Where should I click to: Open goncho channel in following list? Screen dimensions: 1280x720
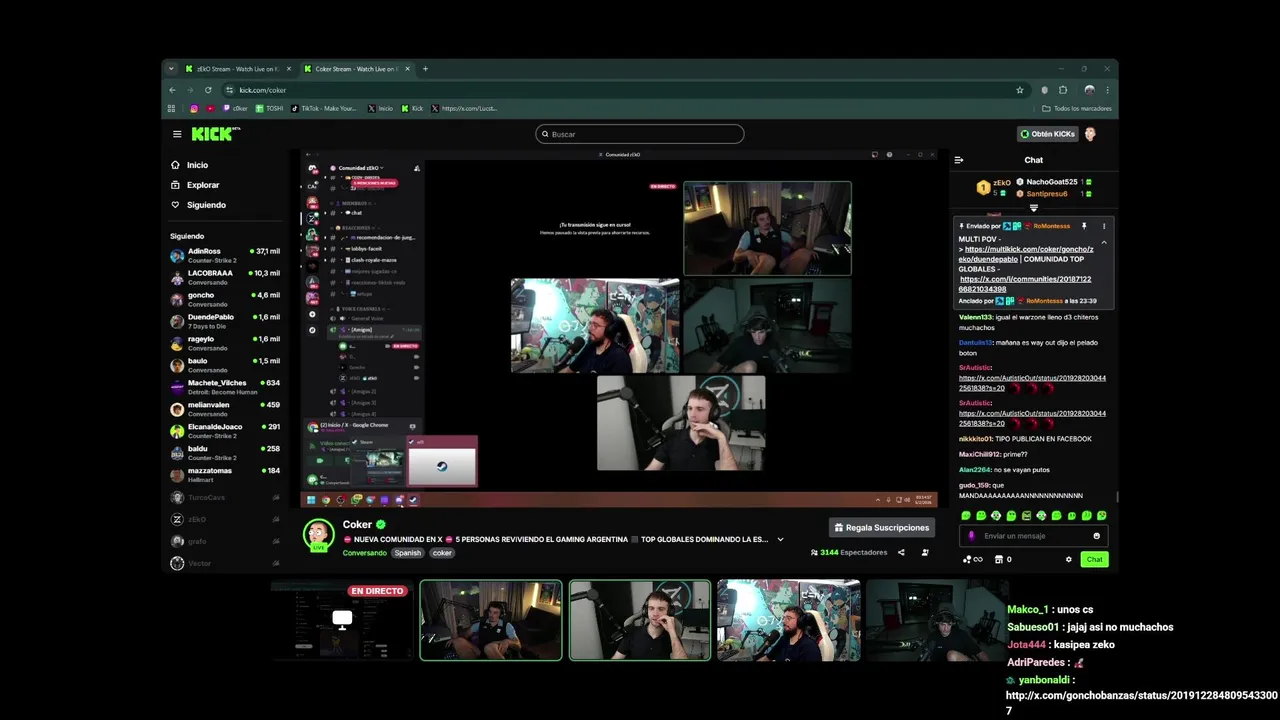coord(225,300)
